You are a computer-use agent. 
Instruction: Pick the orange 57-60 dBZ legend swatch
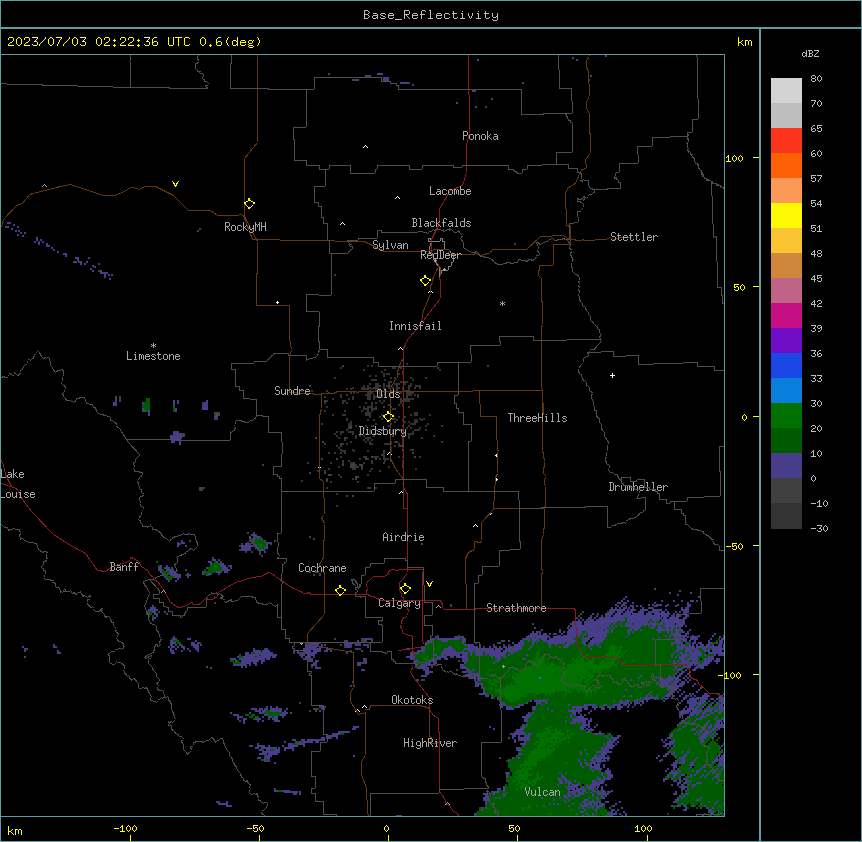coord(786,165)
